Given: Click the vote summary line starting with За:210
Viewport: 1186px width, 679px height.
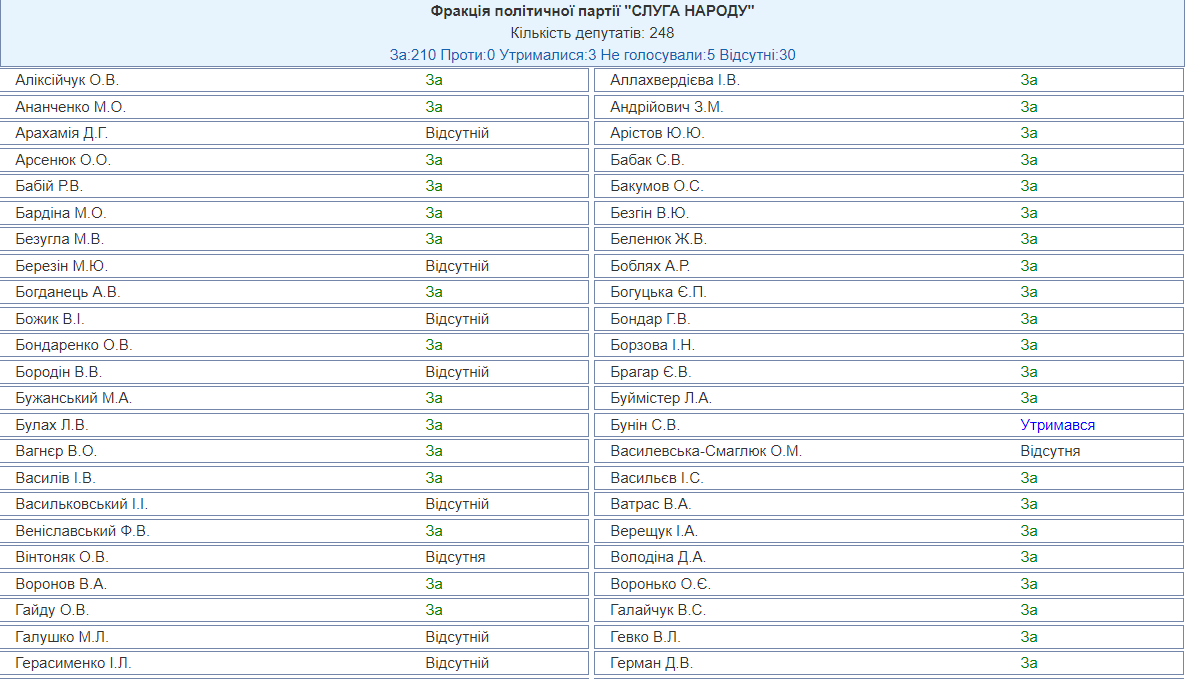Looking at the screenshot, I should tap(592, 55).
